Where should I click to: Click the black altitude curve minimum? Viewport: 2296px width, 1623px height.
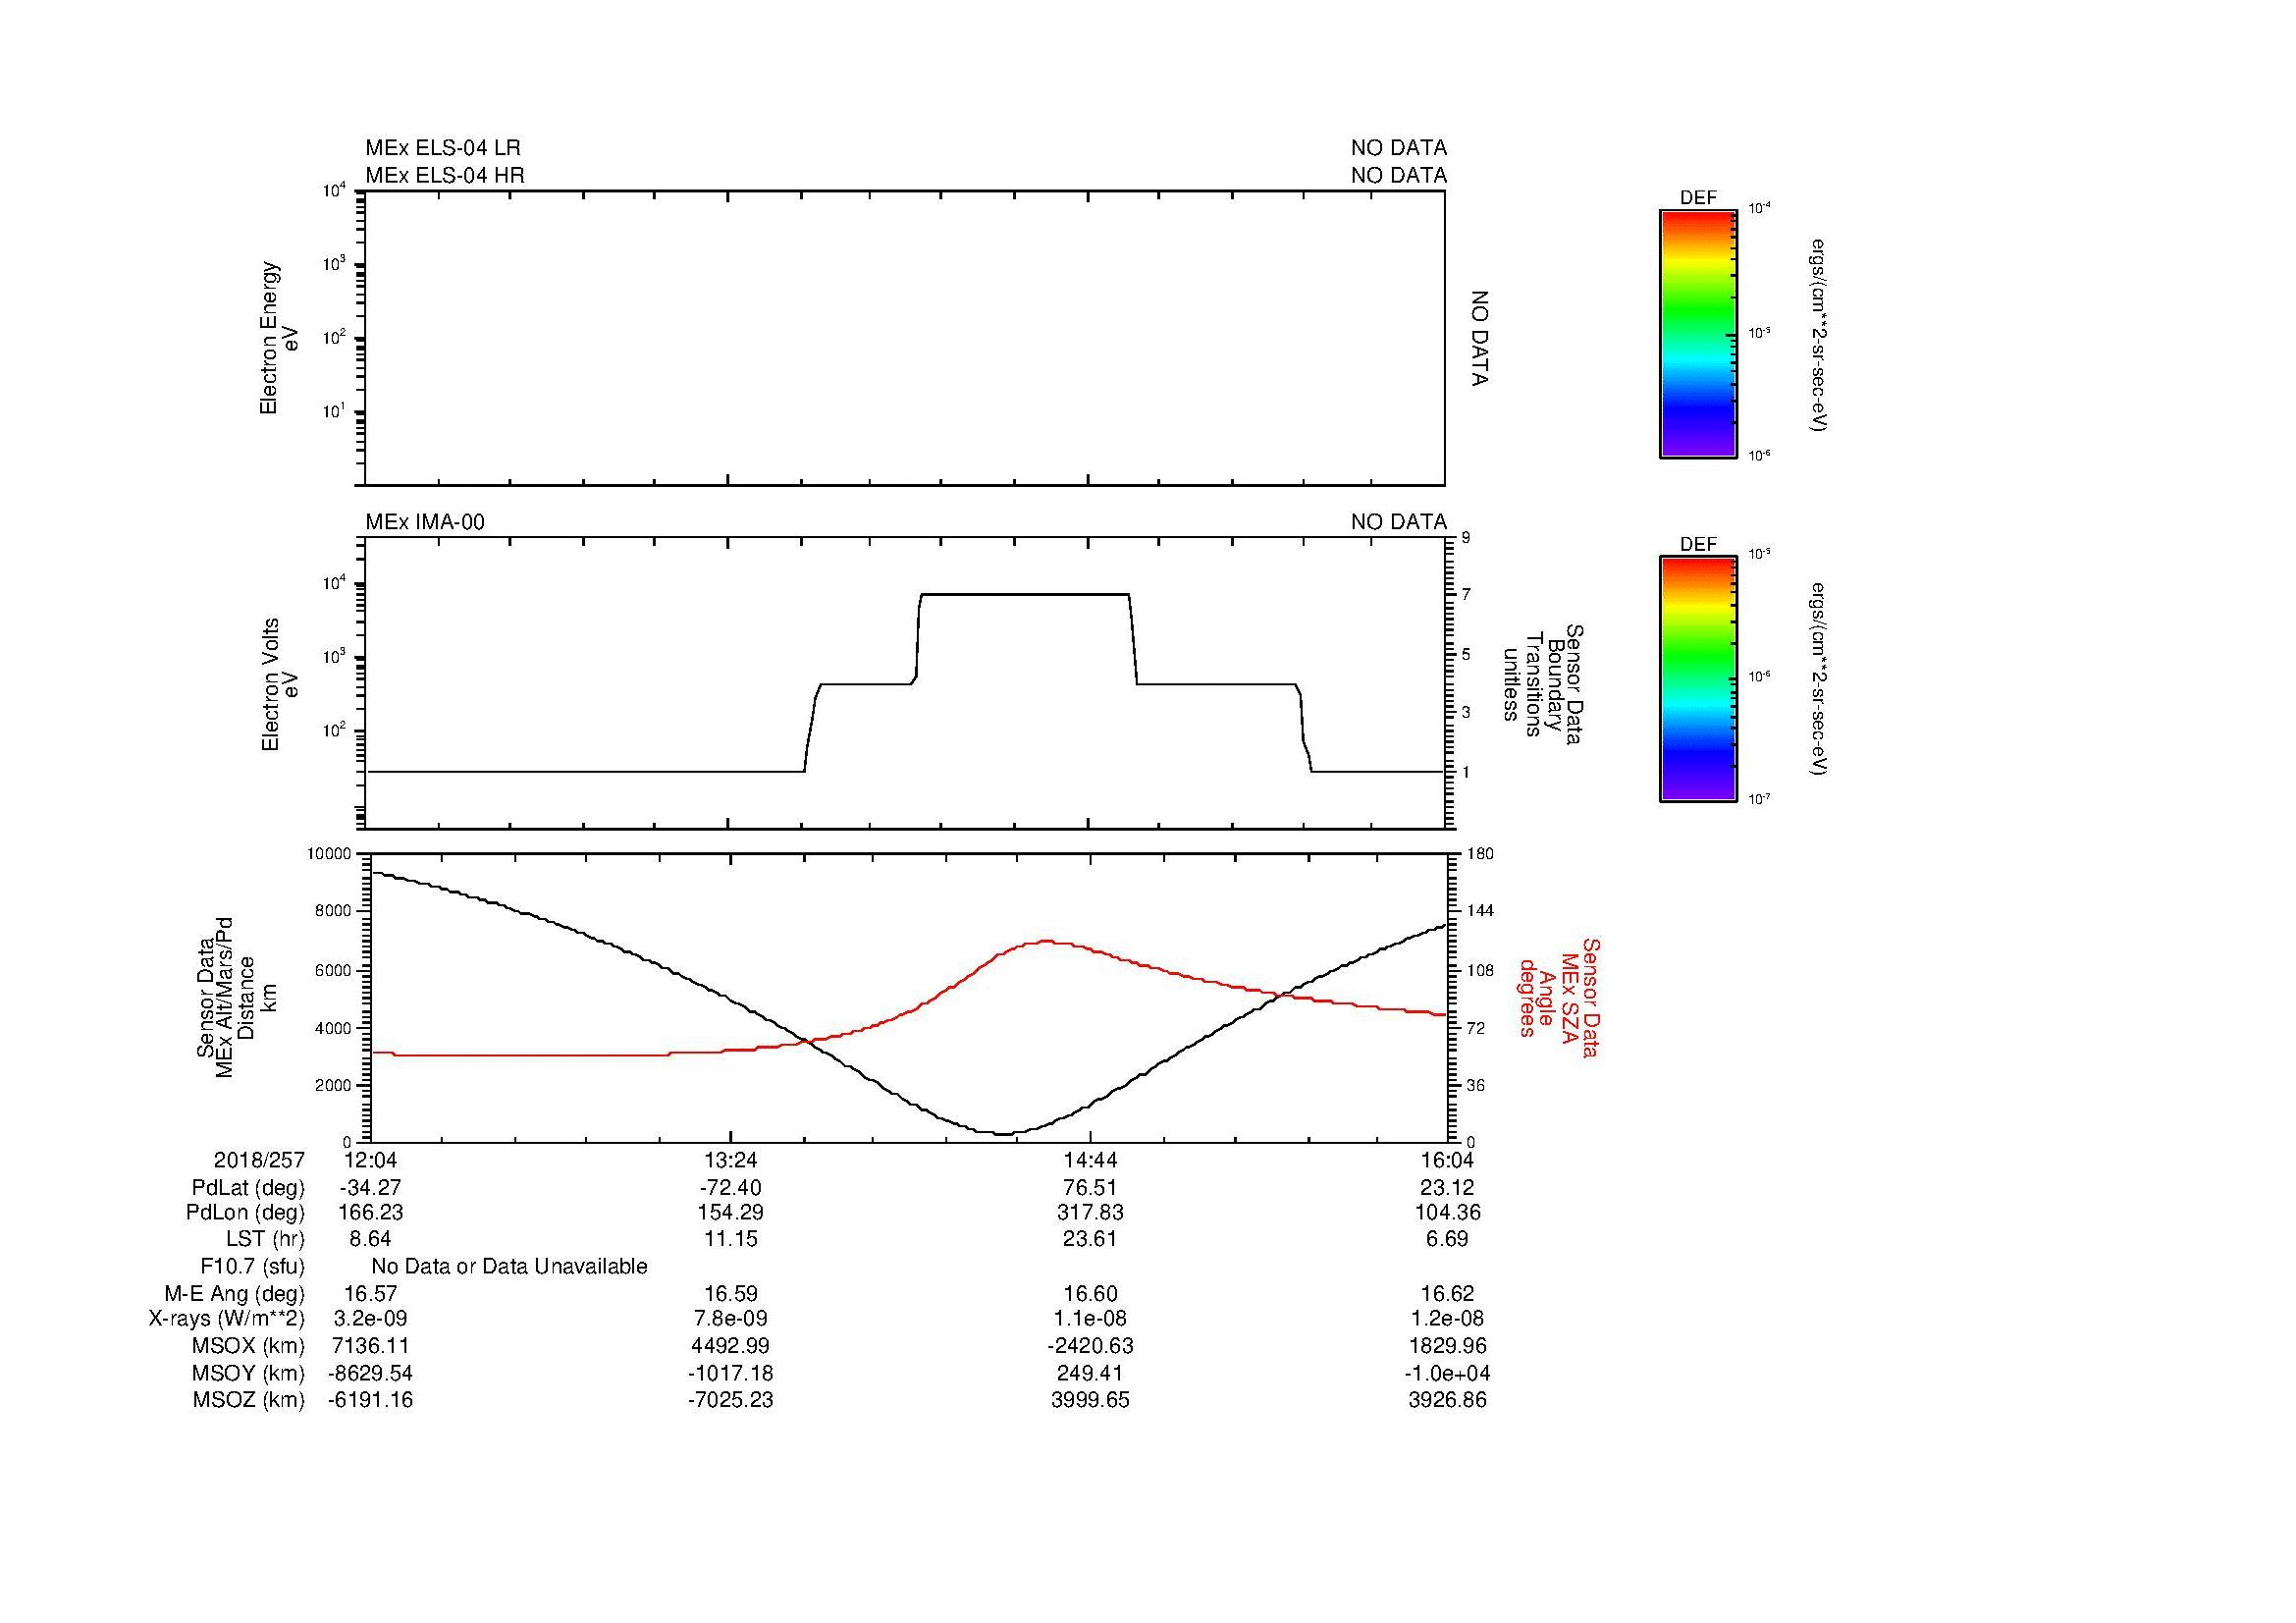coord(1004,1133)
